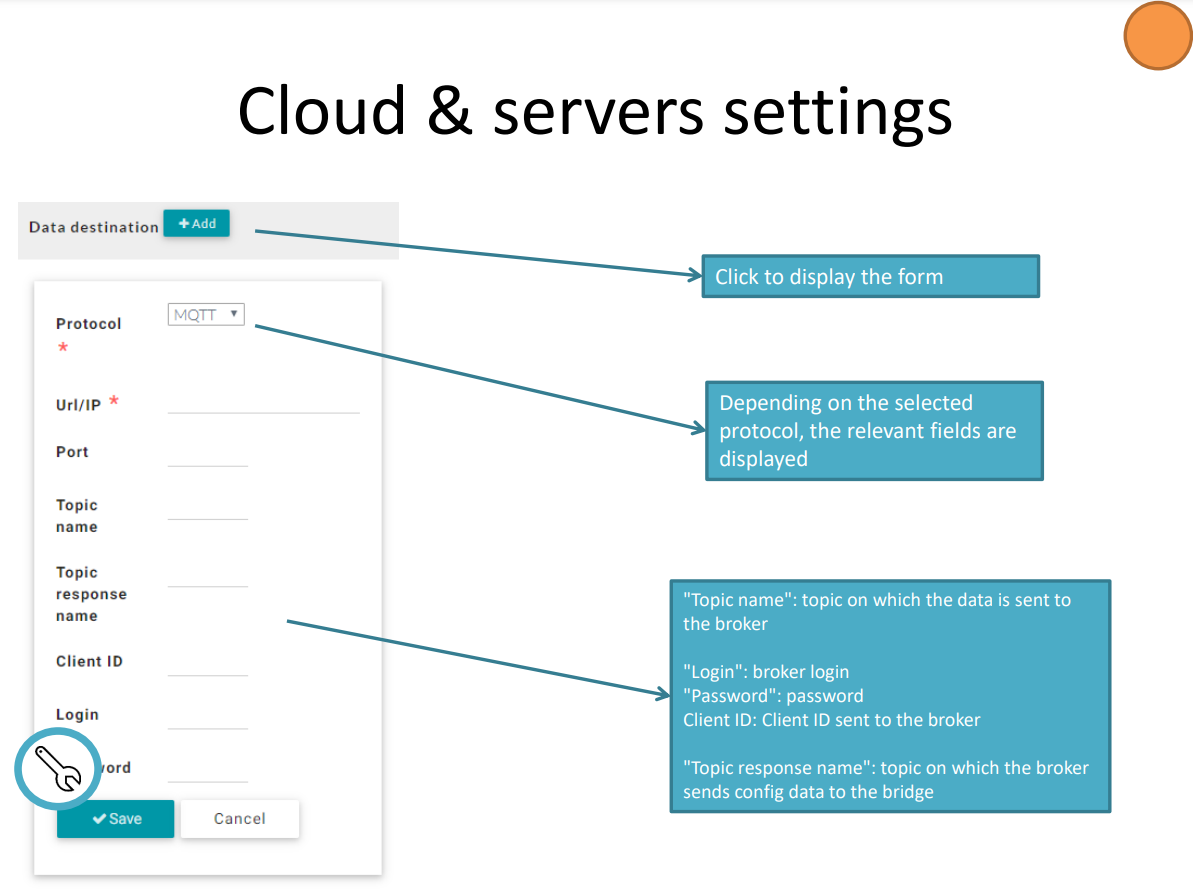Click the 'Click to display the form' callout
1193x892 pixels.
point(870,277)
